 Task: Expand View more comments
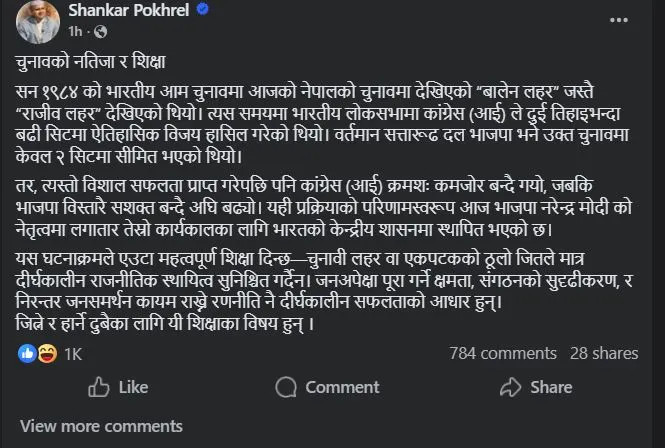[101, 426]
